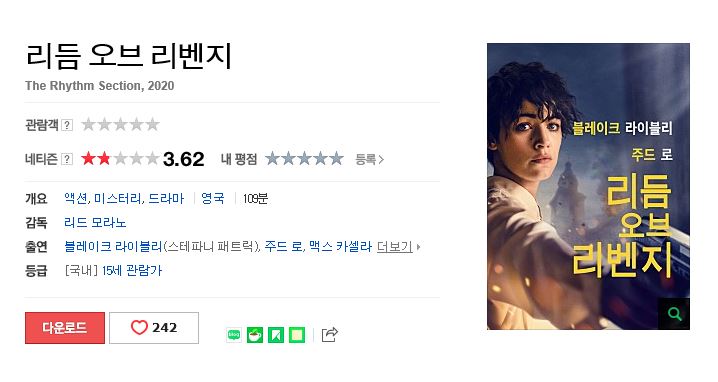The height and width of the screenshot is (382, 718).
Task: Open the external share arrow icon
Action: pos(330,335)
